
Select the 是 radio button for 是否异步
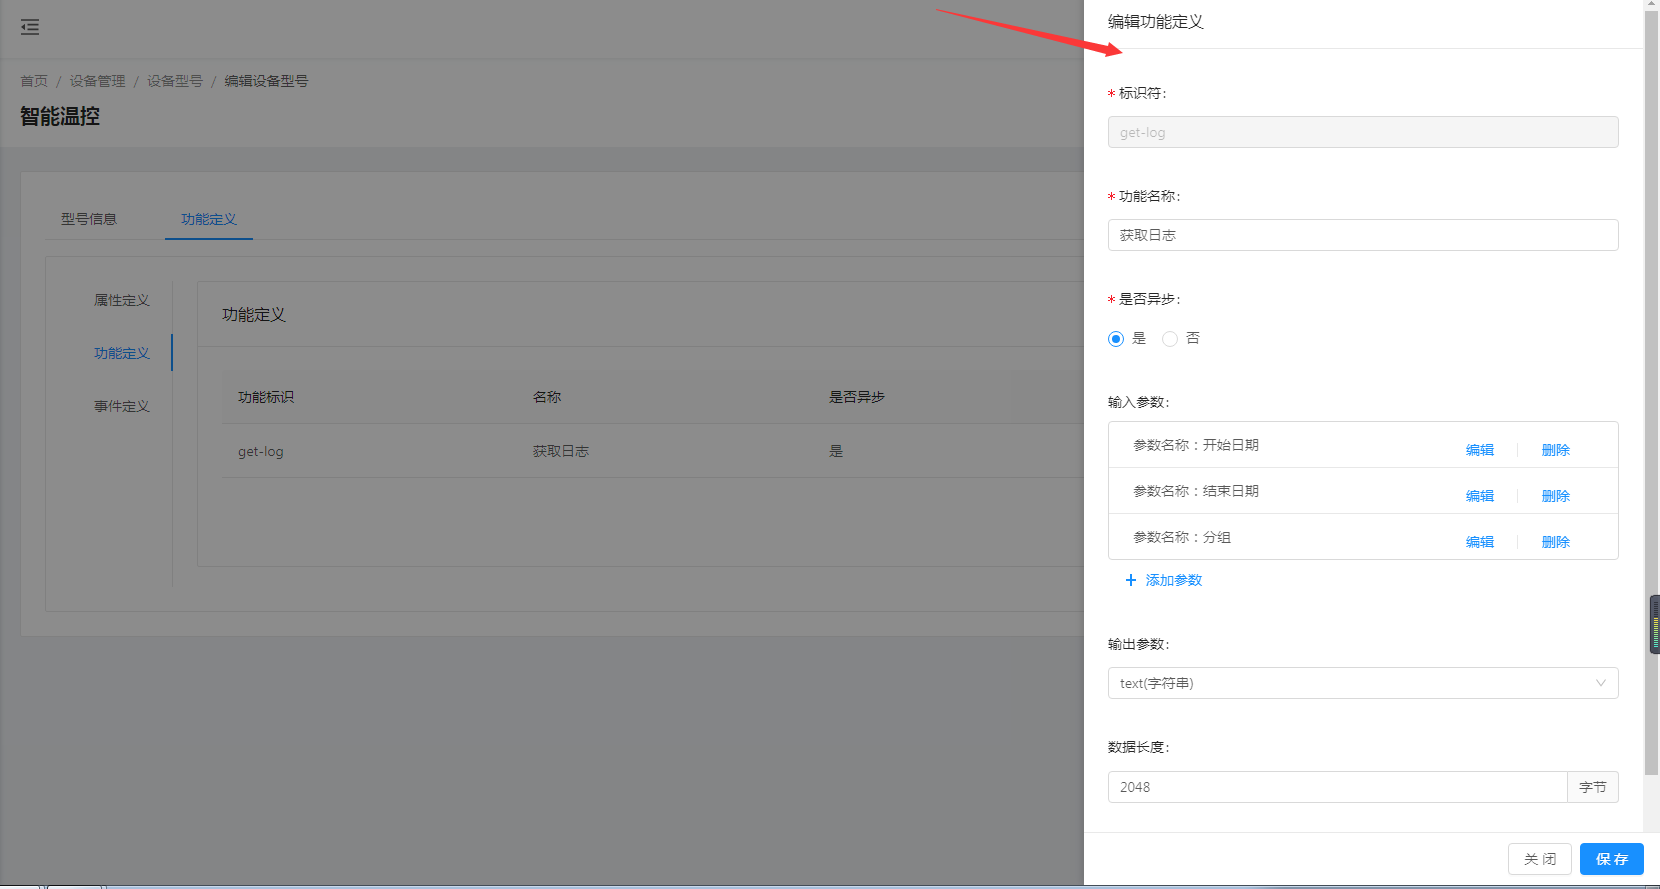(x=1116, y=339)
